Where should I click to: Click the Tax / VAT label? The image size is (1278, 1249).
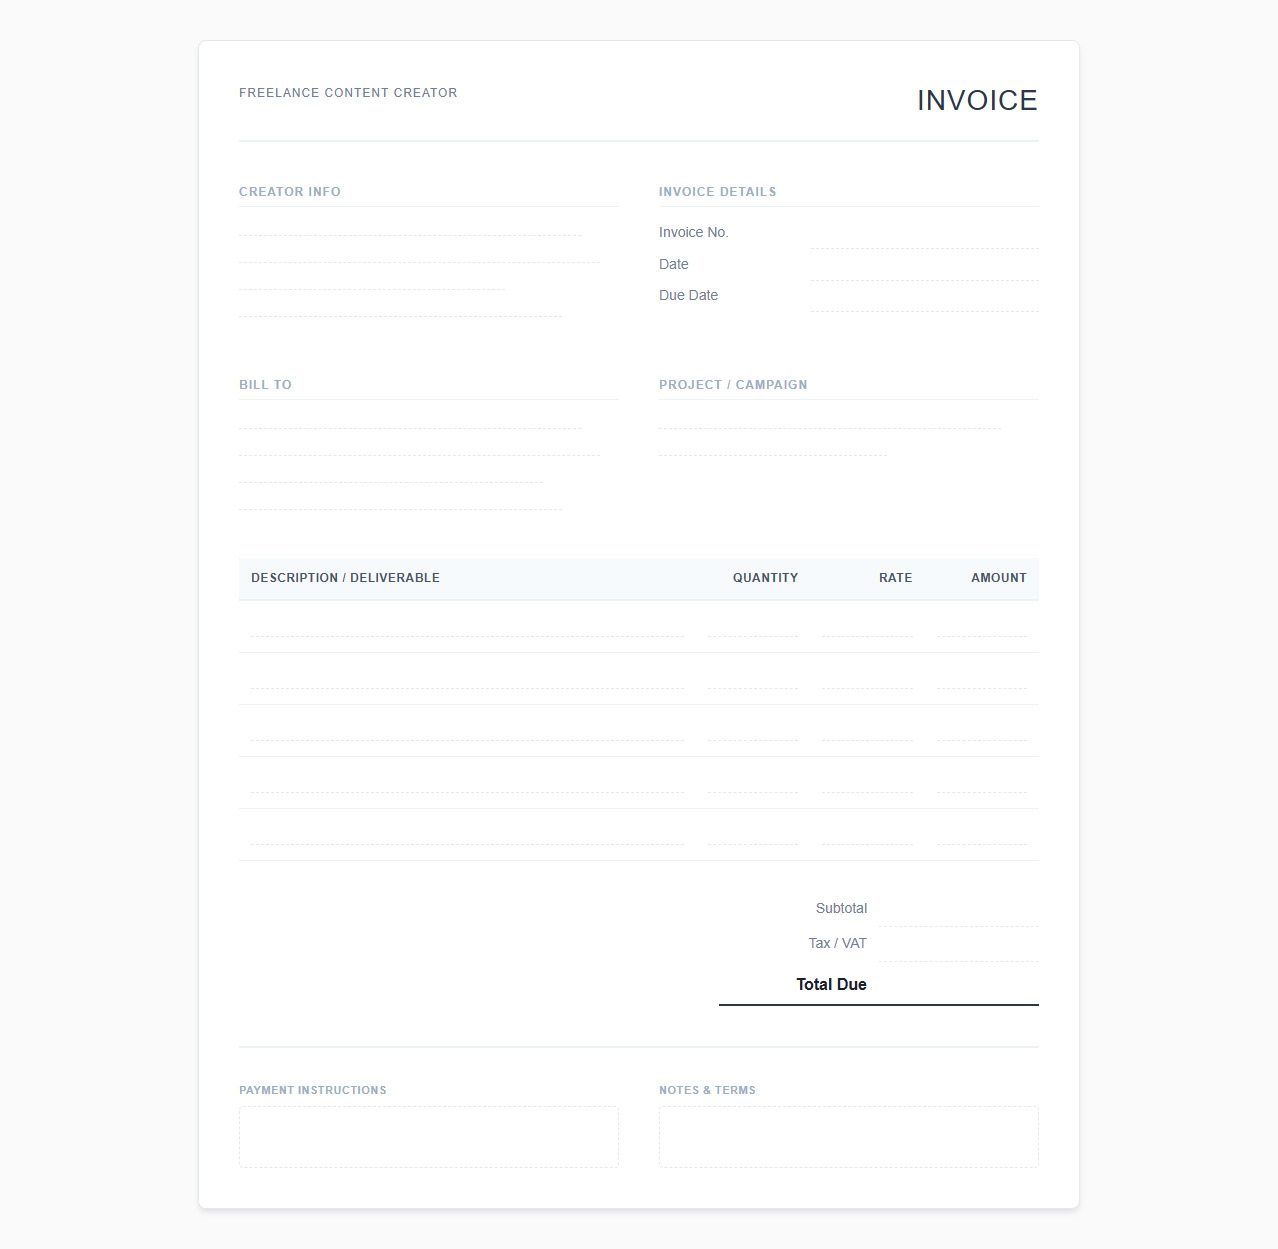coord(837,943)
